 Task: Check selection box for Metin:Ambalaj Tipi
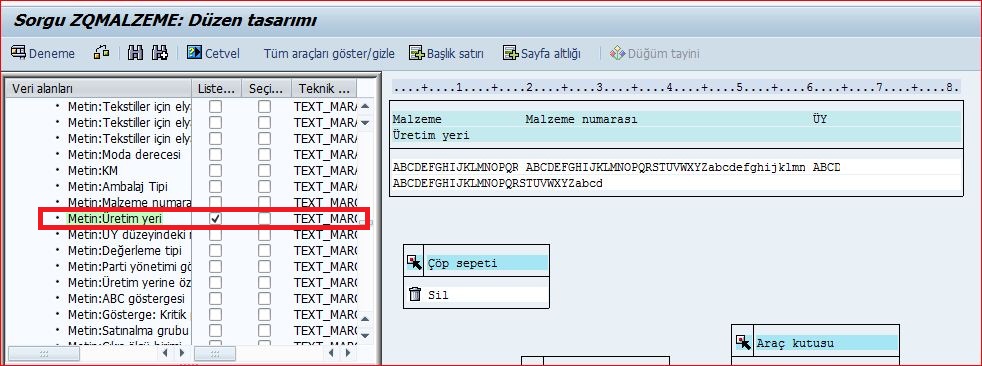click(x=265, y=186)
